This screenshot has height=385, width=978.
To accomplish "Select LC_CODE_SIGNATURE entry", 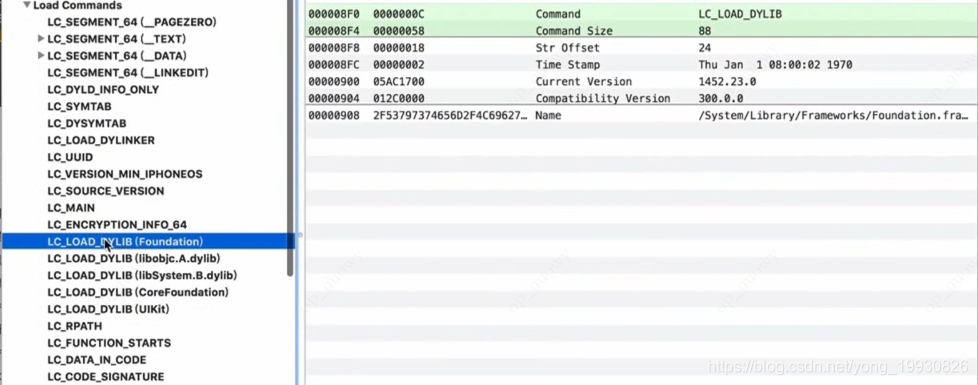I will pos(106,377).
